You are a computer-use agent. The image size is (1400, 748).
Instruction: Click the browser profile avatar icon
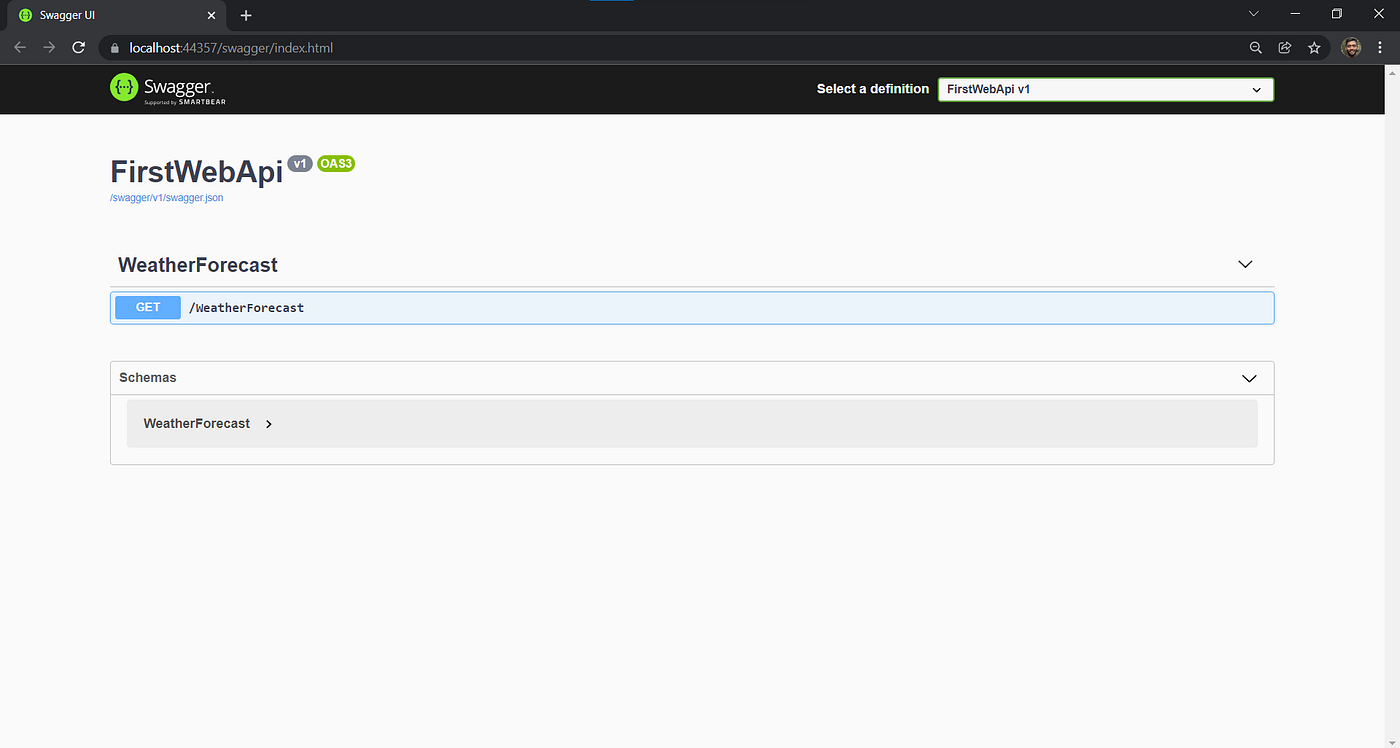click(x=1351, y=47)
